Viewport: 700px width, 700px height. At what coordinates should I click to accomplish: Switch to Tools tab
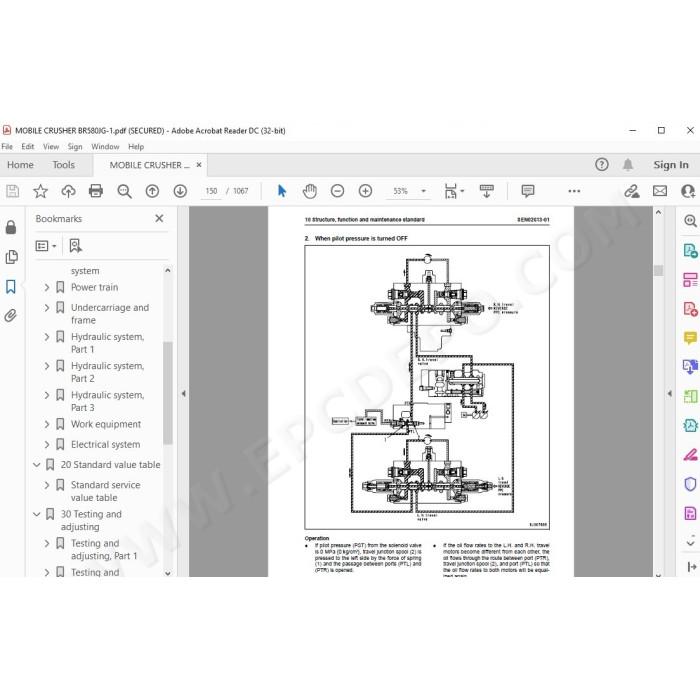pos(63,165)
